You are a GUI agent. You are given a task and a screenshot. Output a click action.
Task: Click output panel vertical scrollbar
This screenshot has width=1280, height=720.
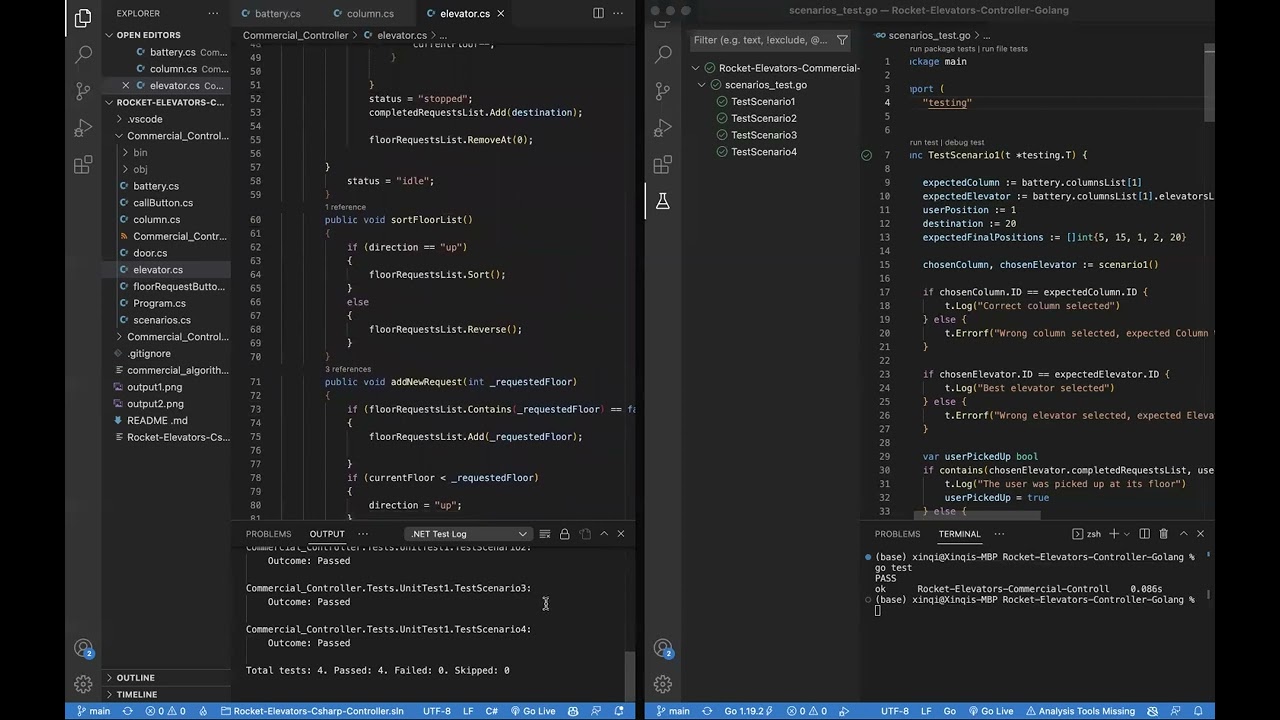point(629,676)
